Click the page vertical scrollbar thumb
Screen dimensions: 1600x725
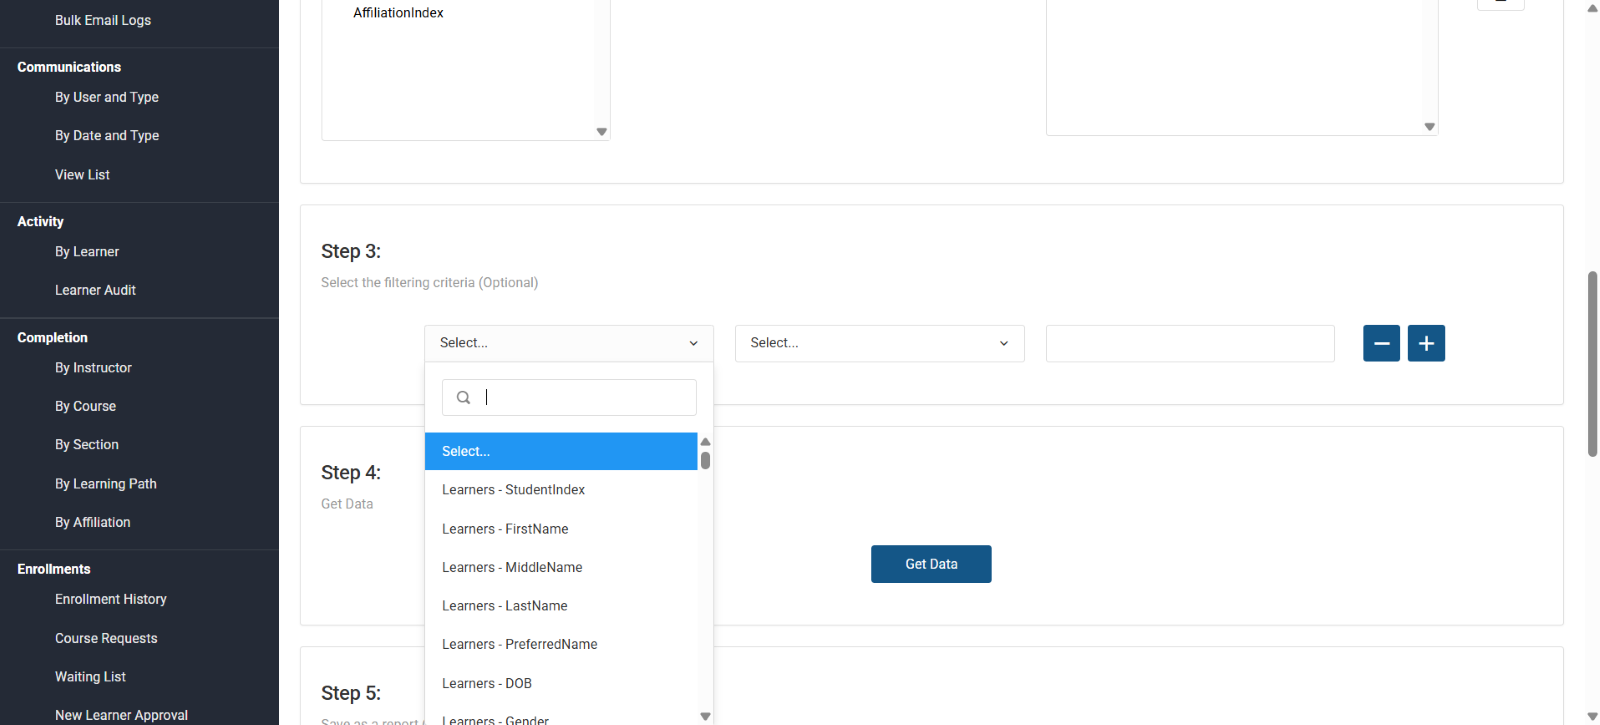pyautogui.click(x=1592, y=363)
